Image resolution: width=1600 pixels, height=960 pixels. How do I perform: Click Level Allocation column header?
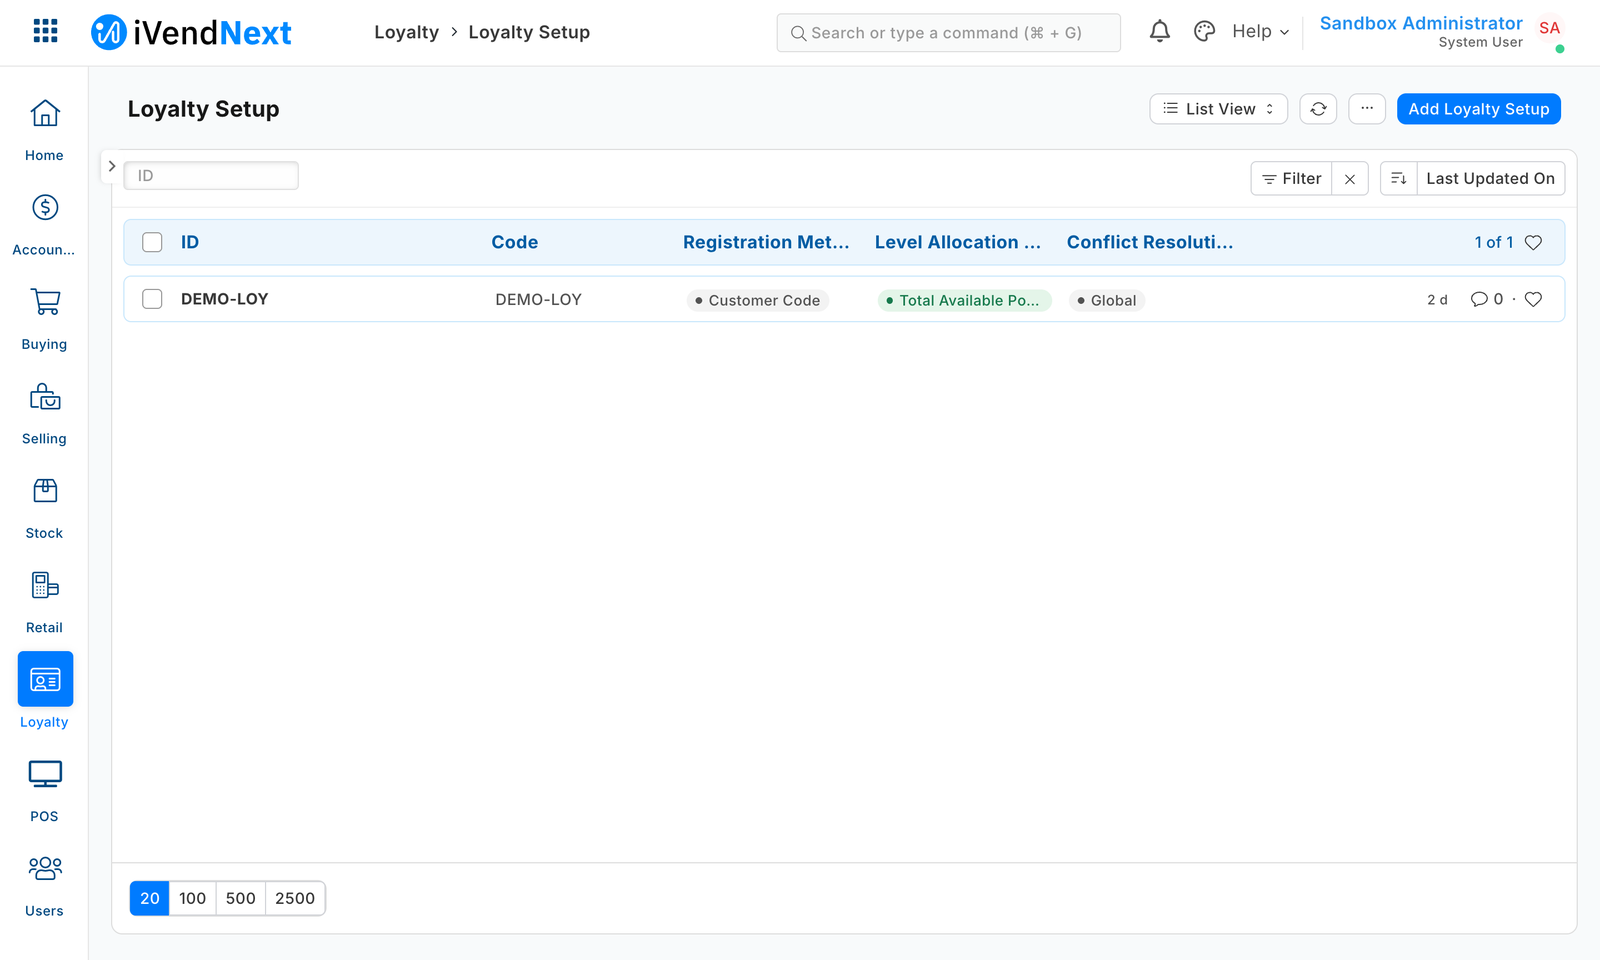(x=958, y=242)
